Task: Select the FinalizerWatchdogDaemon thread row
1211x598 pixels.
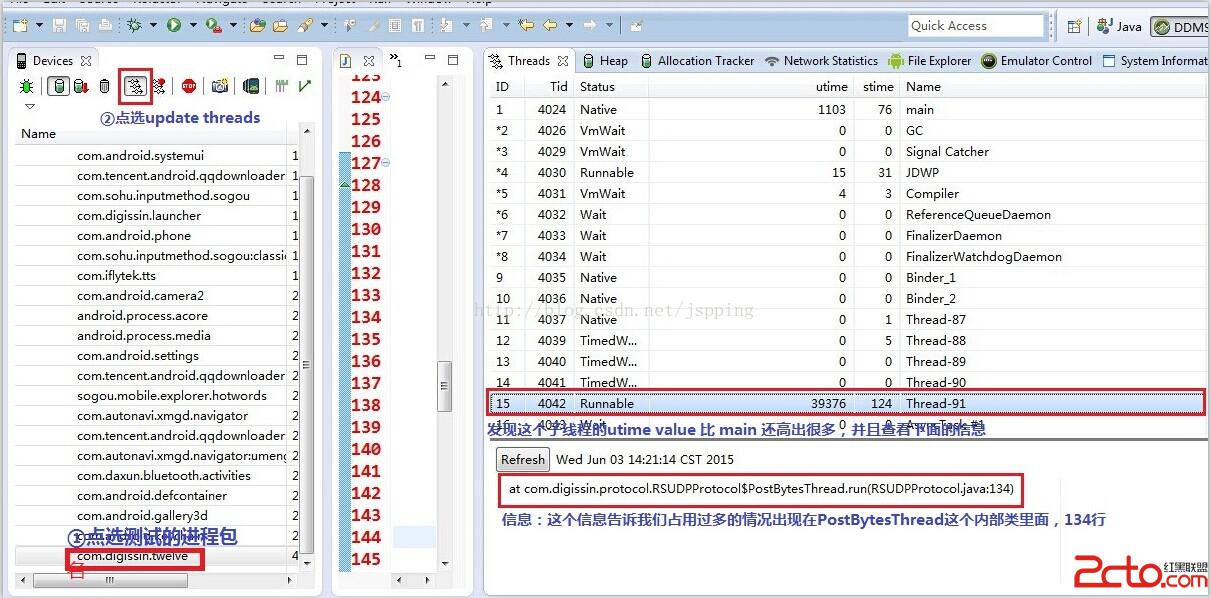Action: tap(847, 256)
